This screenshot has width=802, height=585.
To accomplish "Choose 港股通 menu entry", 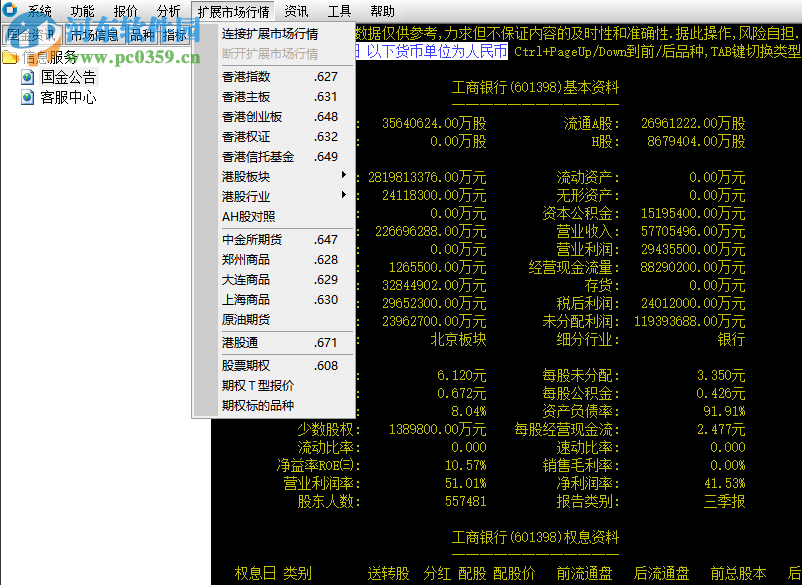I will point(274,342).
